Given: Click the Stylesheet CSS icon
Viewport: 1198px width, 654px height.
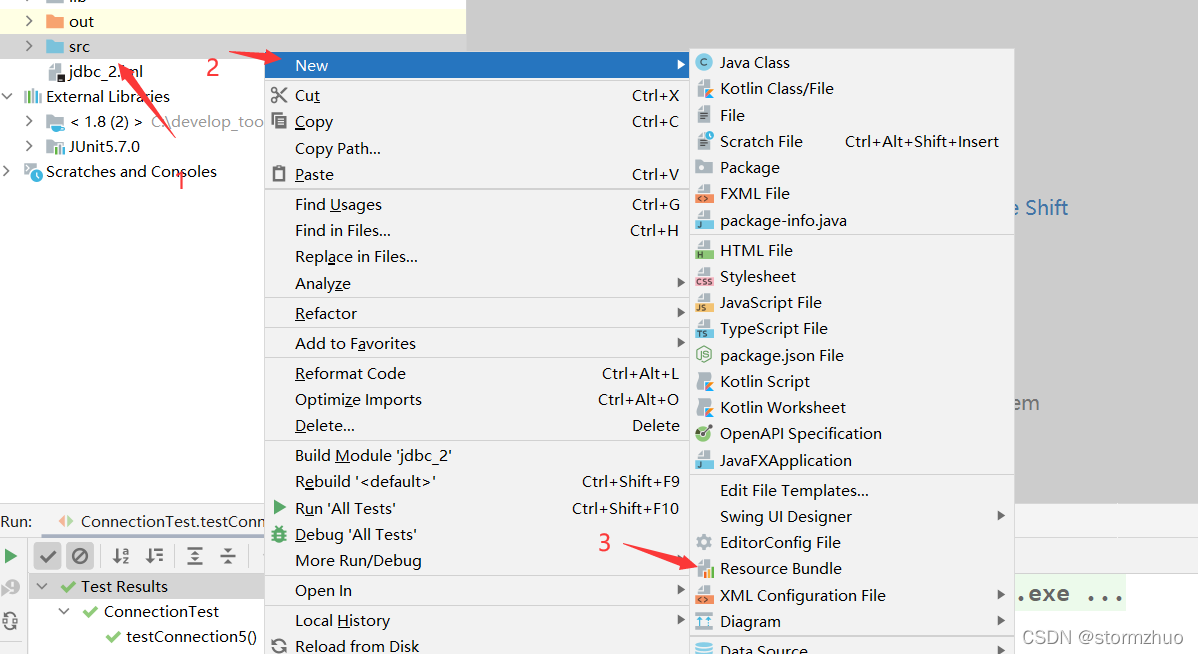Looking at the screenshot, I should (704, 277).
